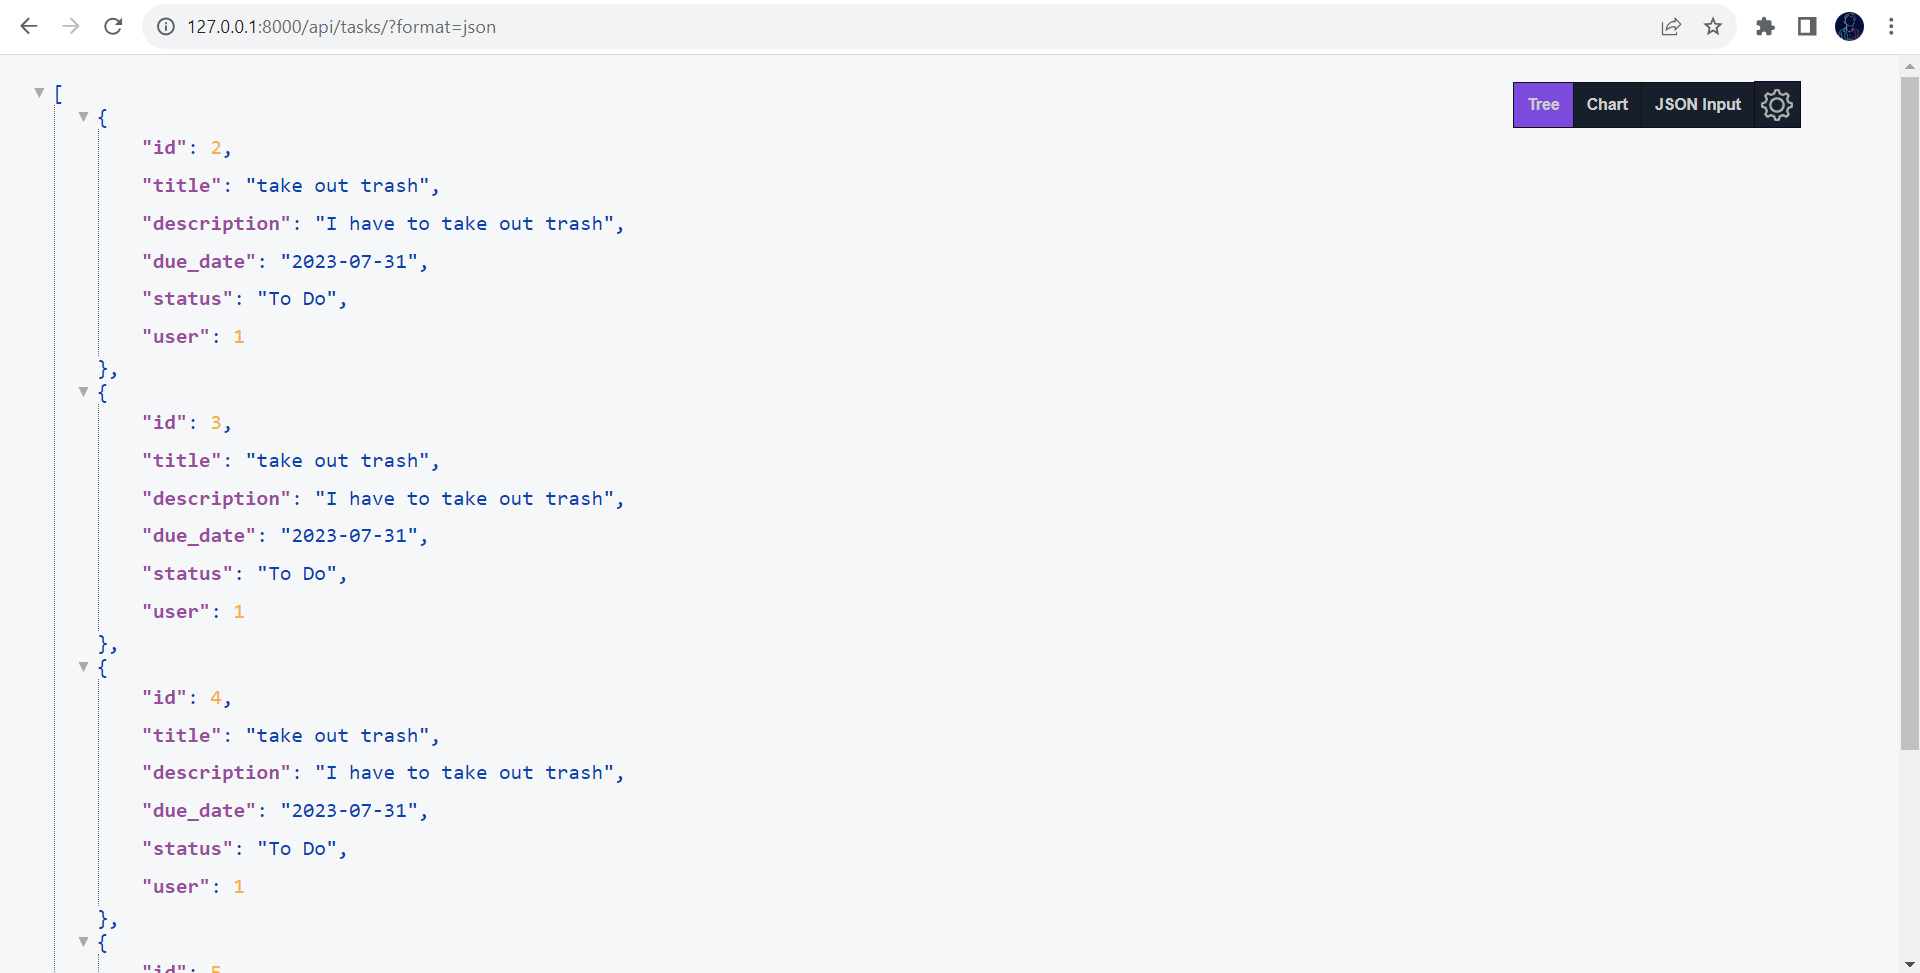Open the browser profile avatar menu
The width and height of the screenshot is (1920, 973).
[1850, 27]
